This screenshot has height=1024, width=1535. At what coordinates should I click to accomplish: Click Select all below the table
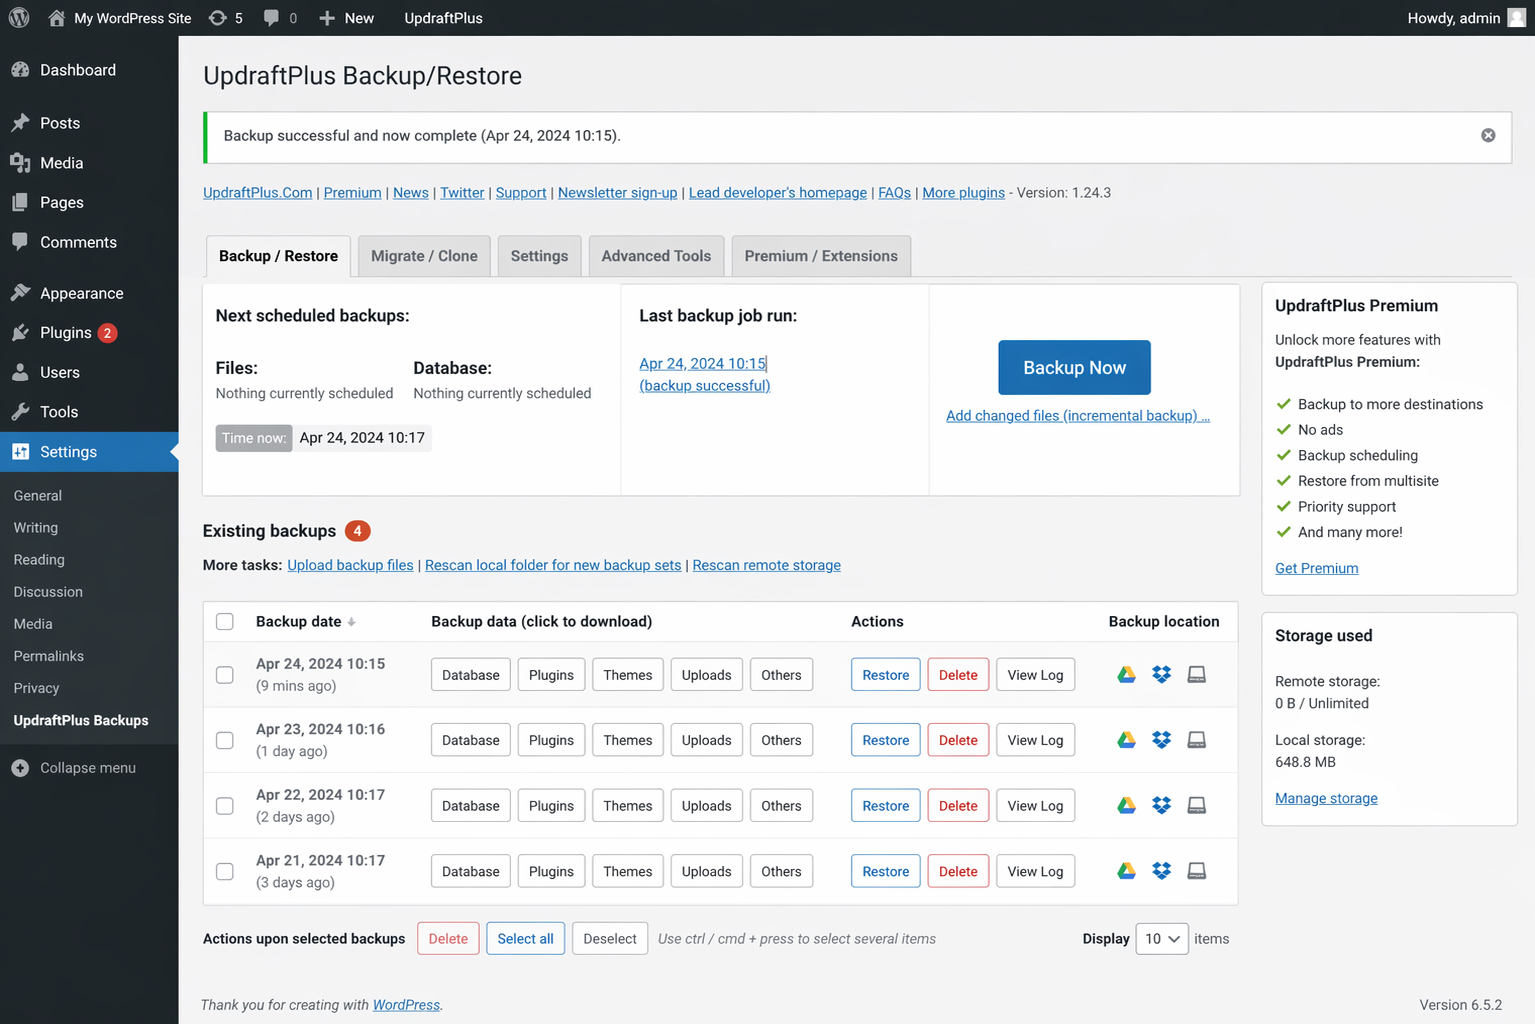tap(526, 939)
